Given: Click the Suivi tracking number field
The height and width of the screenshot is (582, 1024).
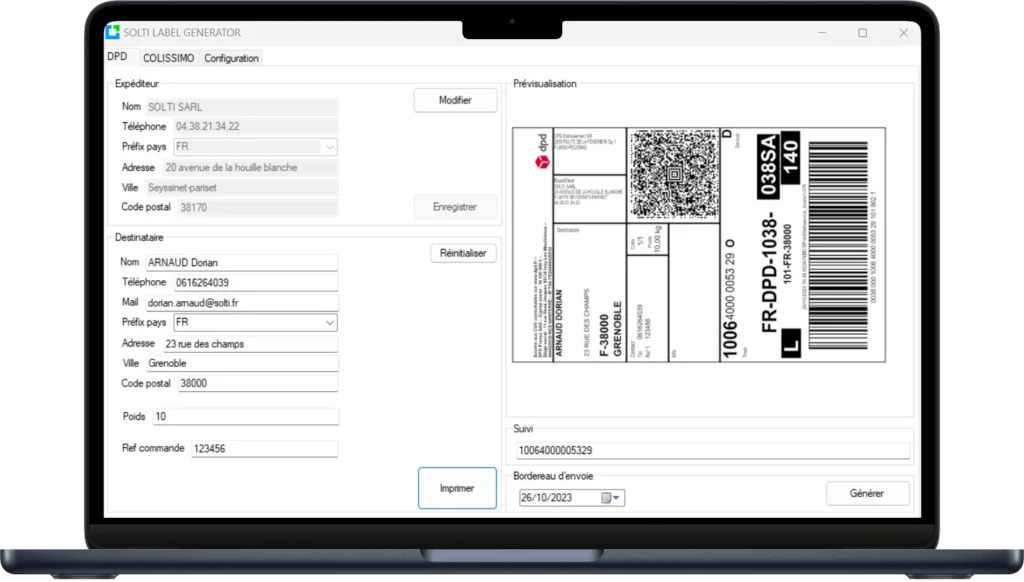Looking at the screenshot, I should (x=712, y=450).
